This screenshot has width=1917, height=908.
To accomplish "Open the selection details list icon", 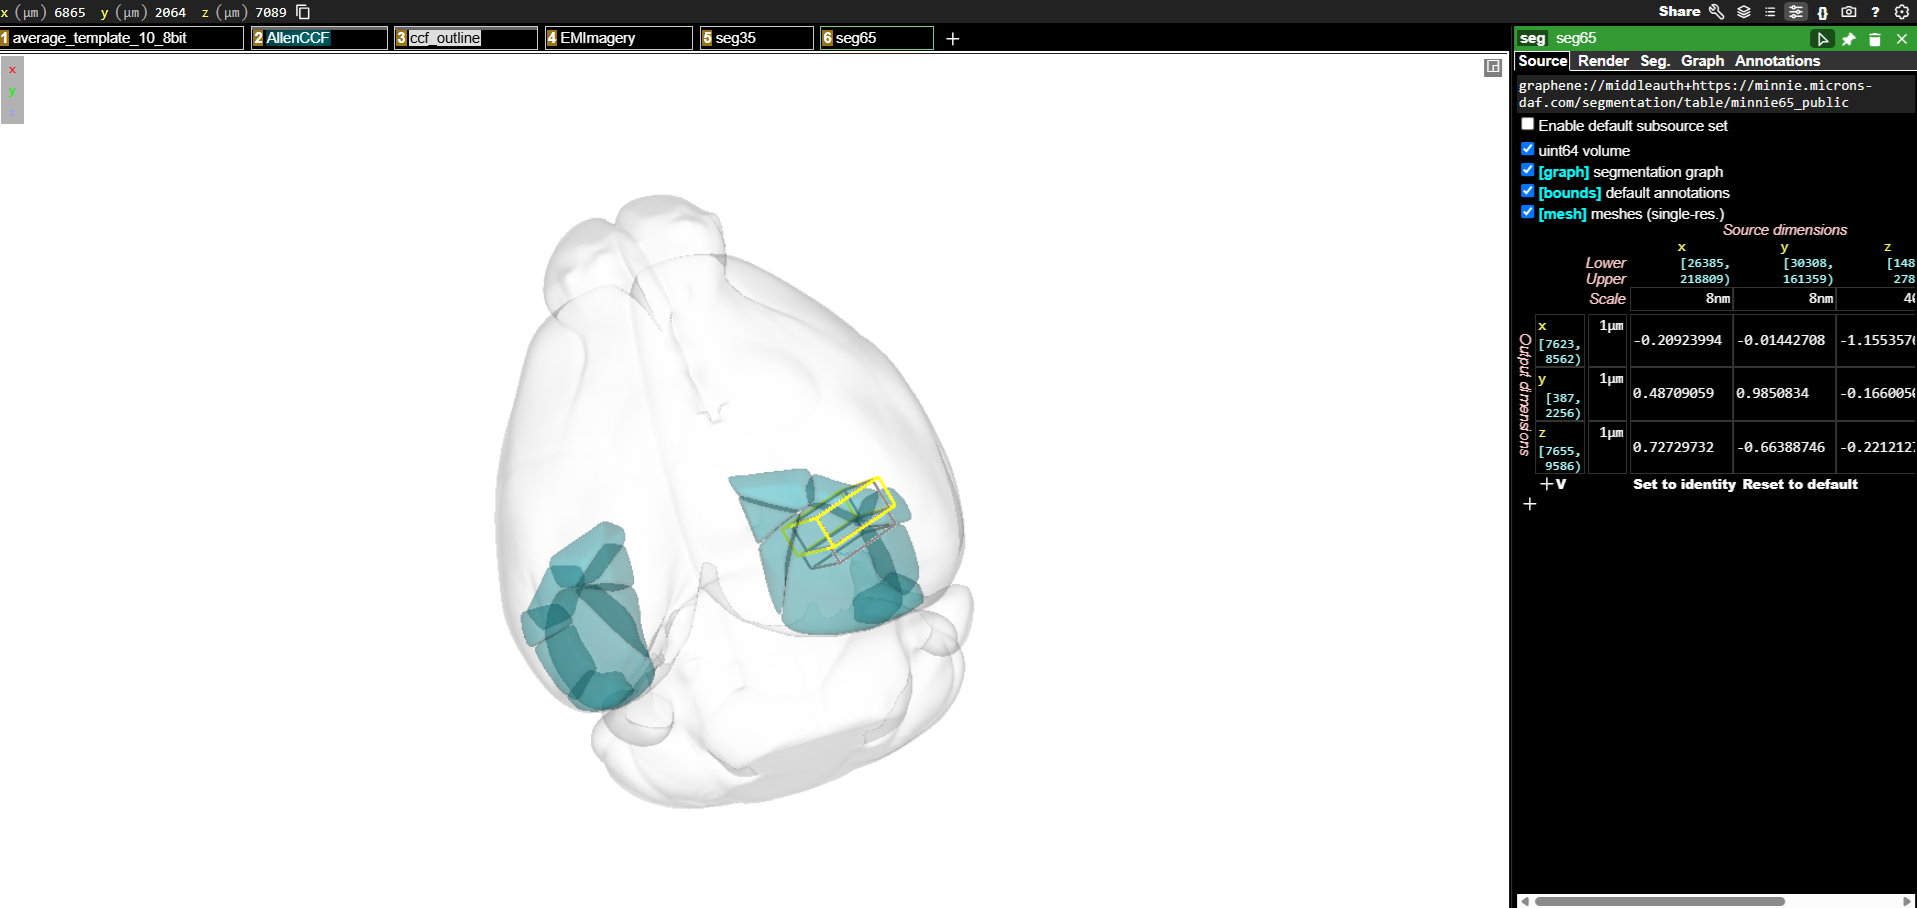I will 1770,12.
